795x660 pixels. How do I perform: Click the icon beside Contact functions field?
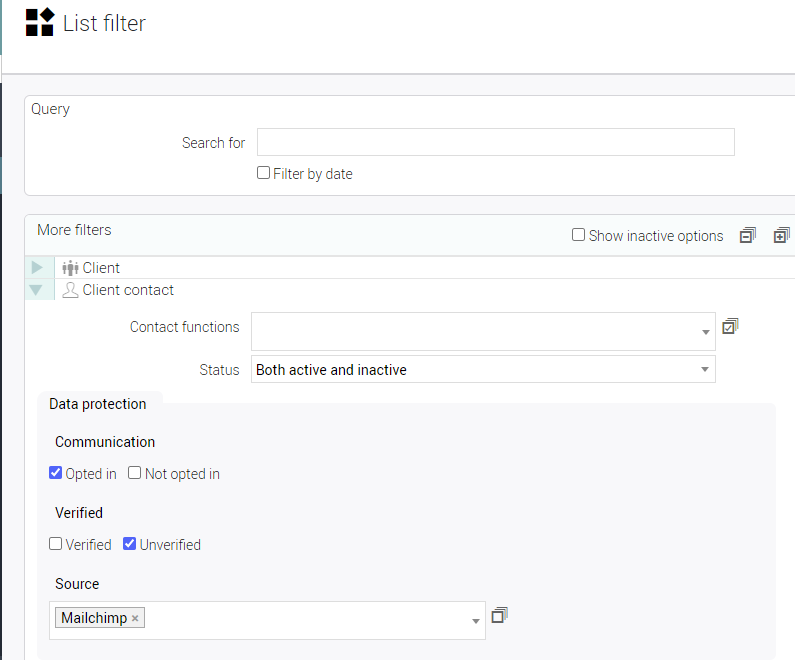pyautogui.click(x=730, y=326)
